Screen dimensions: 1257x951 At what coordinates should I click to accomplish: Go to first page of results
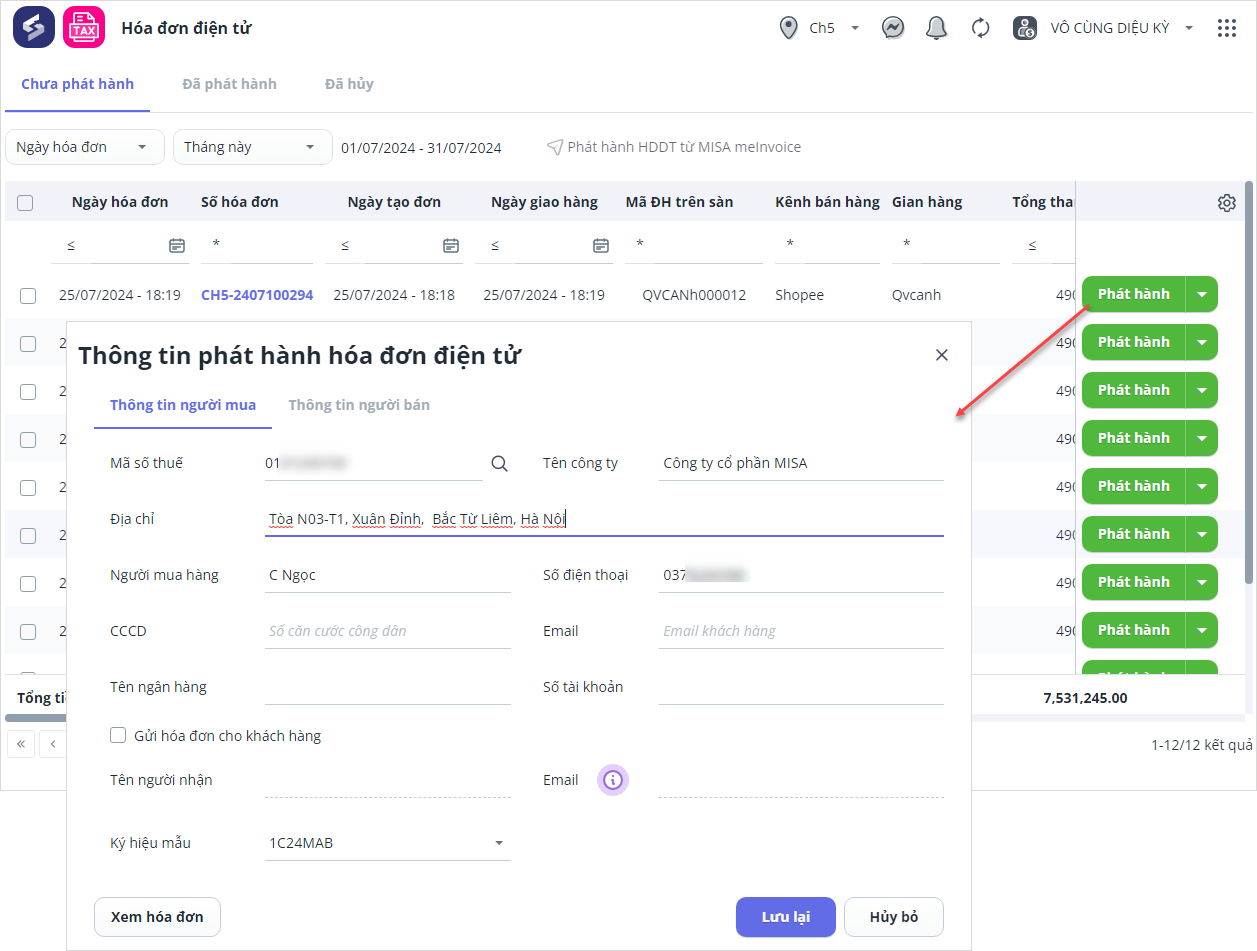coord(21,744)
